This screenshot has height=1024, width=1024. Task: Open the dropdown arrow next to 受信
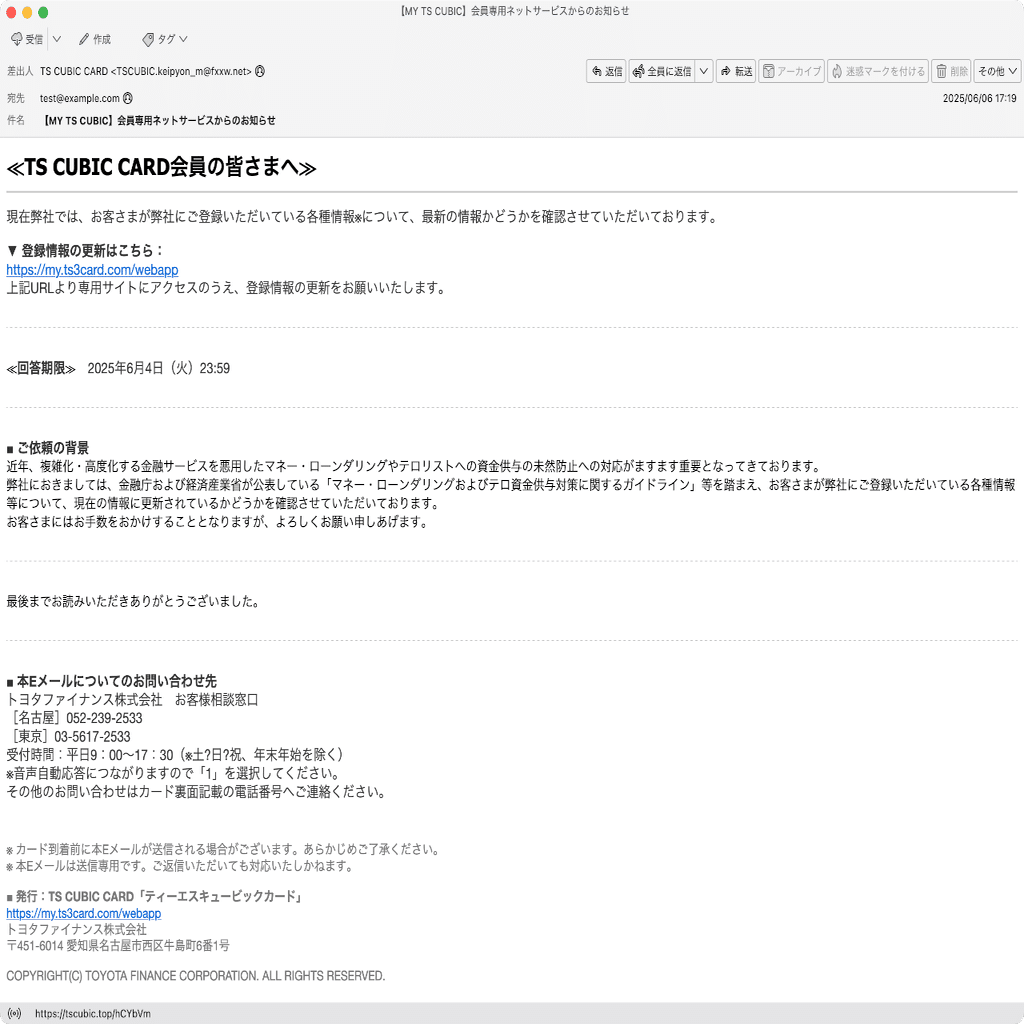pos(57,39)
